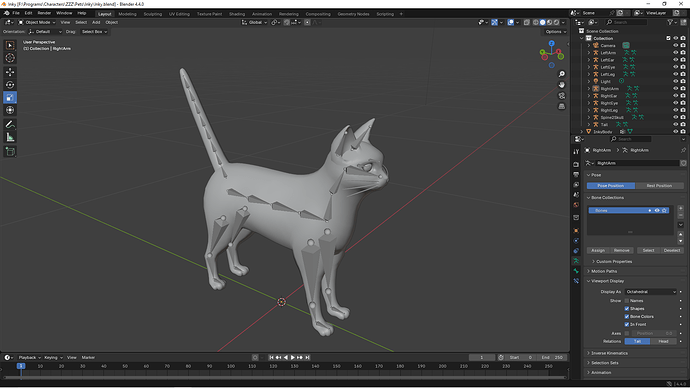Select the Transform tool

(x=10, y=110)
